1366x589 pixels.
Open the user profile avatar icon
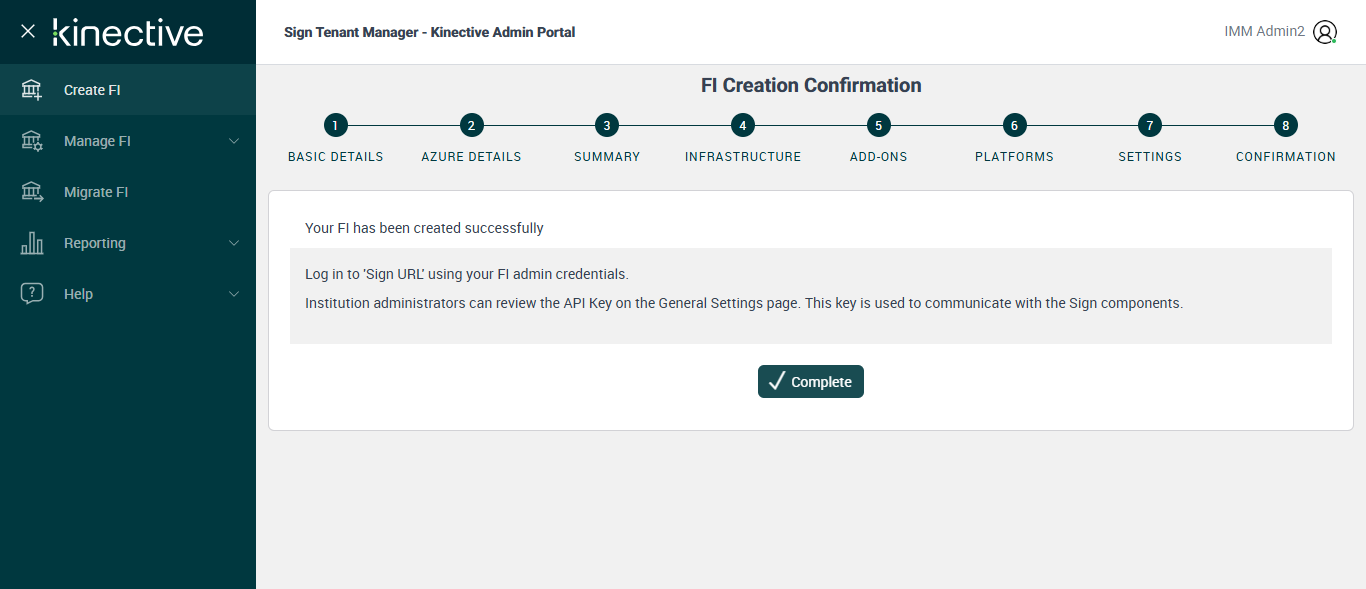pos(1325,32)
